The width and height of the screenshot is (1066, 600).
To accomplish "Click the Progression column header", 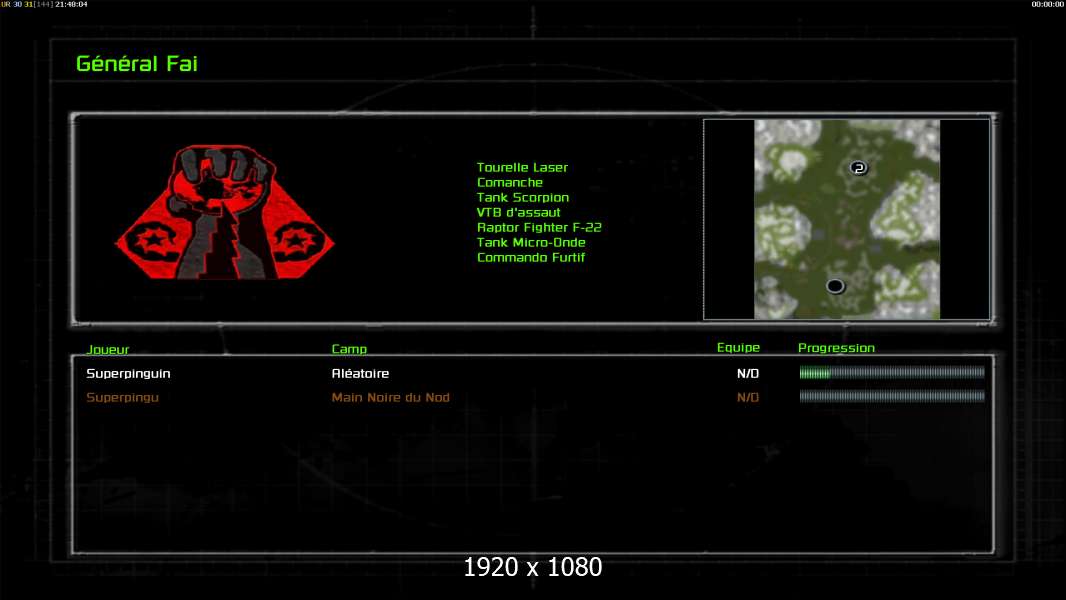I will (836, 348).
